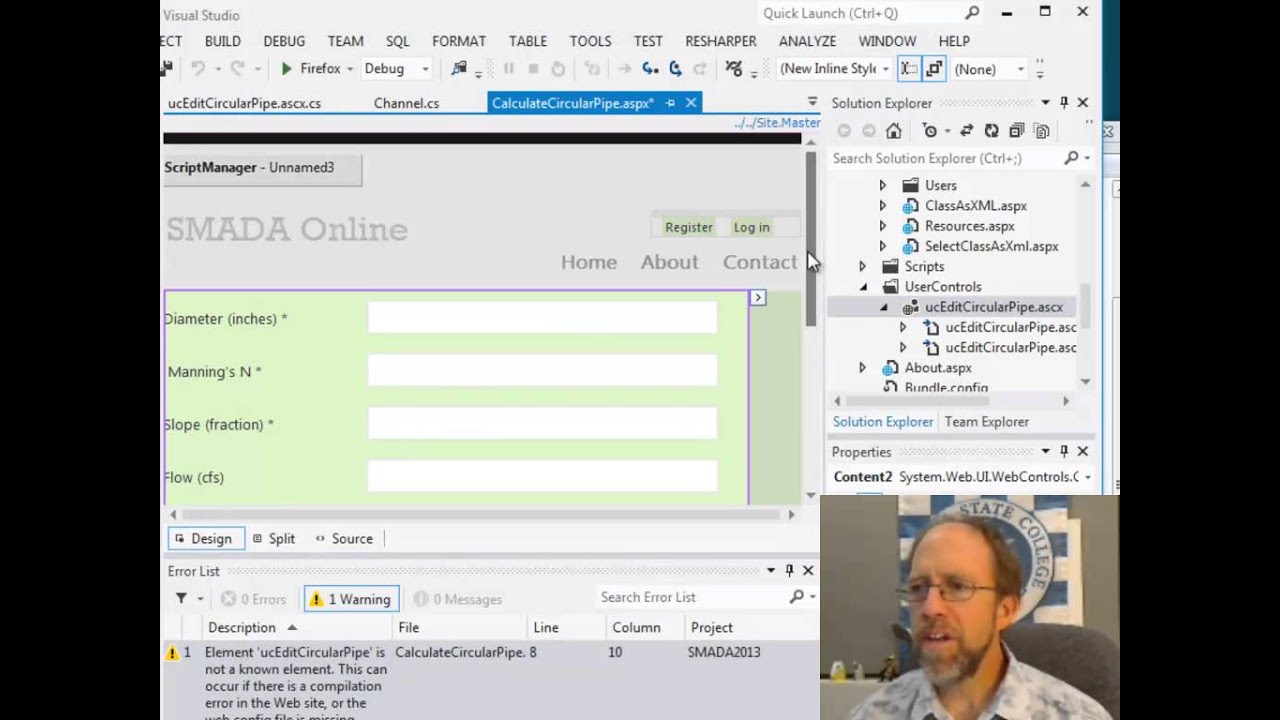Click the Error List filter funnel icon

(181, 598)
